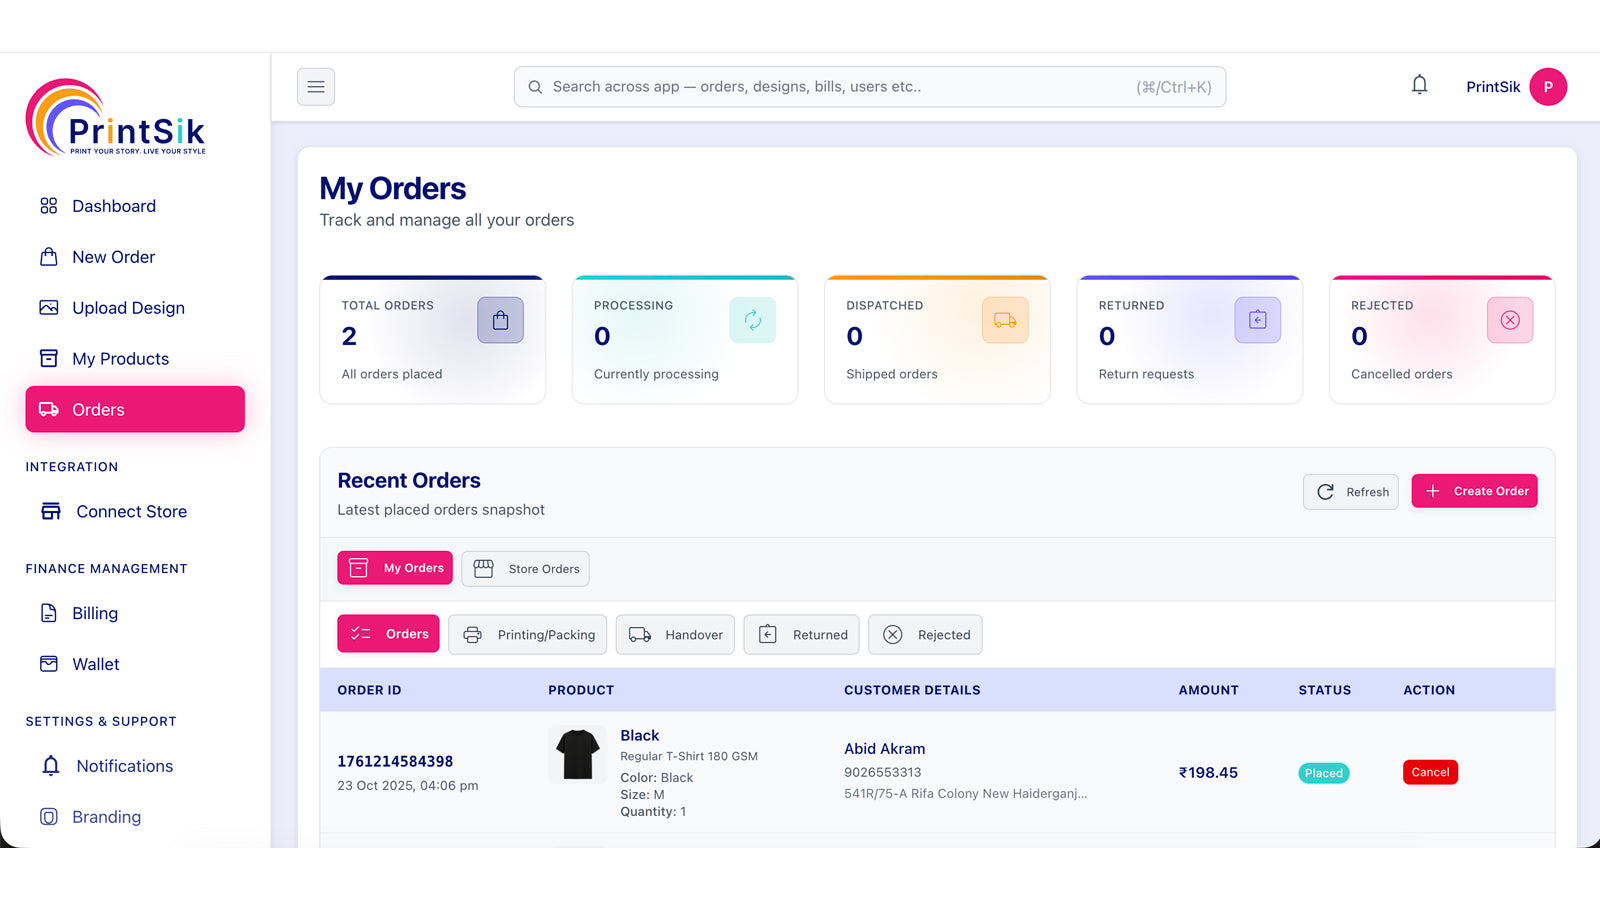Click the shopping bag icon on Total Orders card
Viewport: 1600px width, 900px height.
pyautogui.click(x=500, y=320)
